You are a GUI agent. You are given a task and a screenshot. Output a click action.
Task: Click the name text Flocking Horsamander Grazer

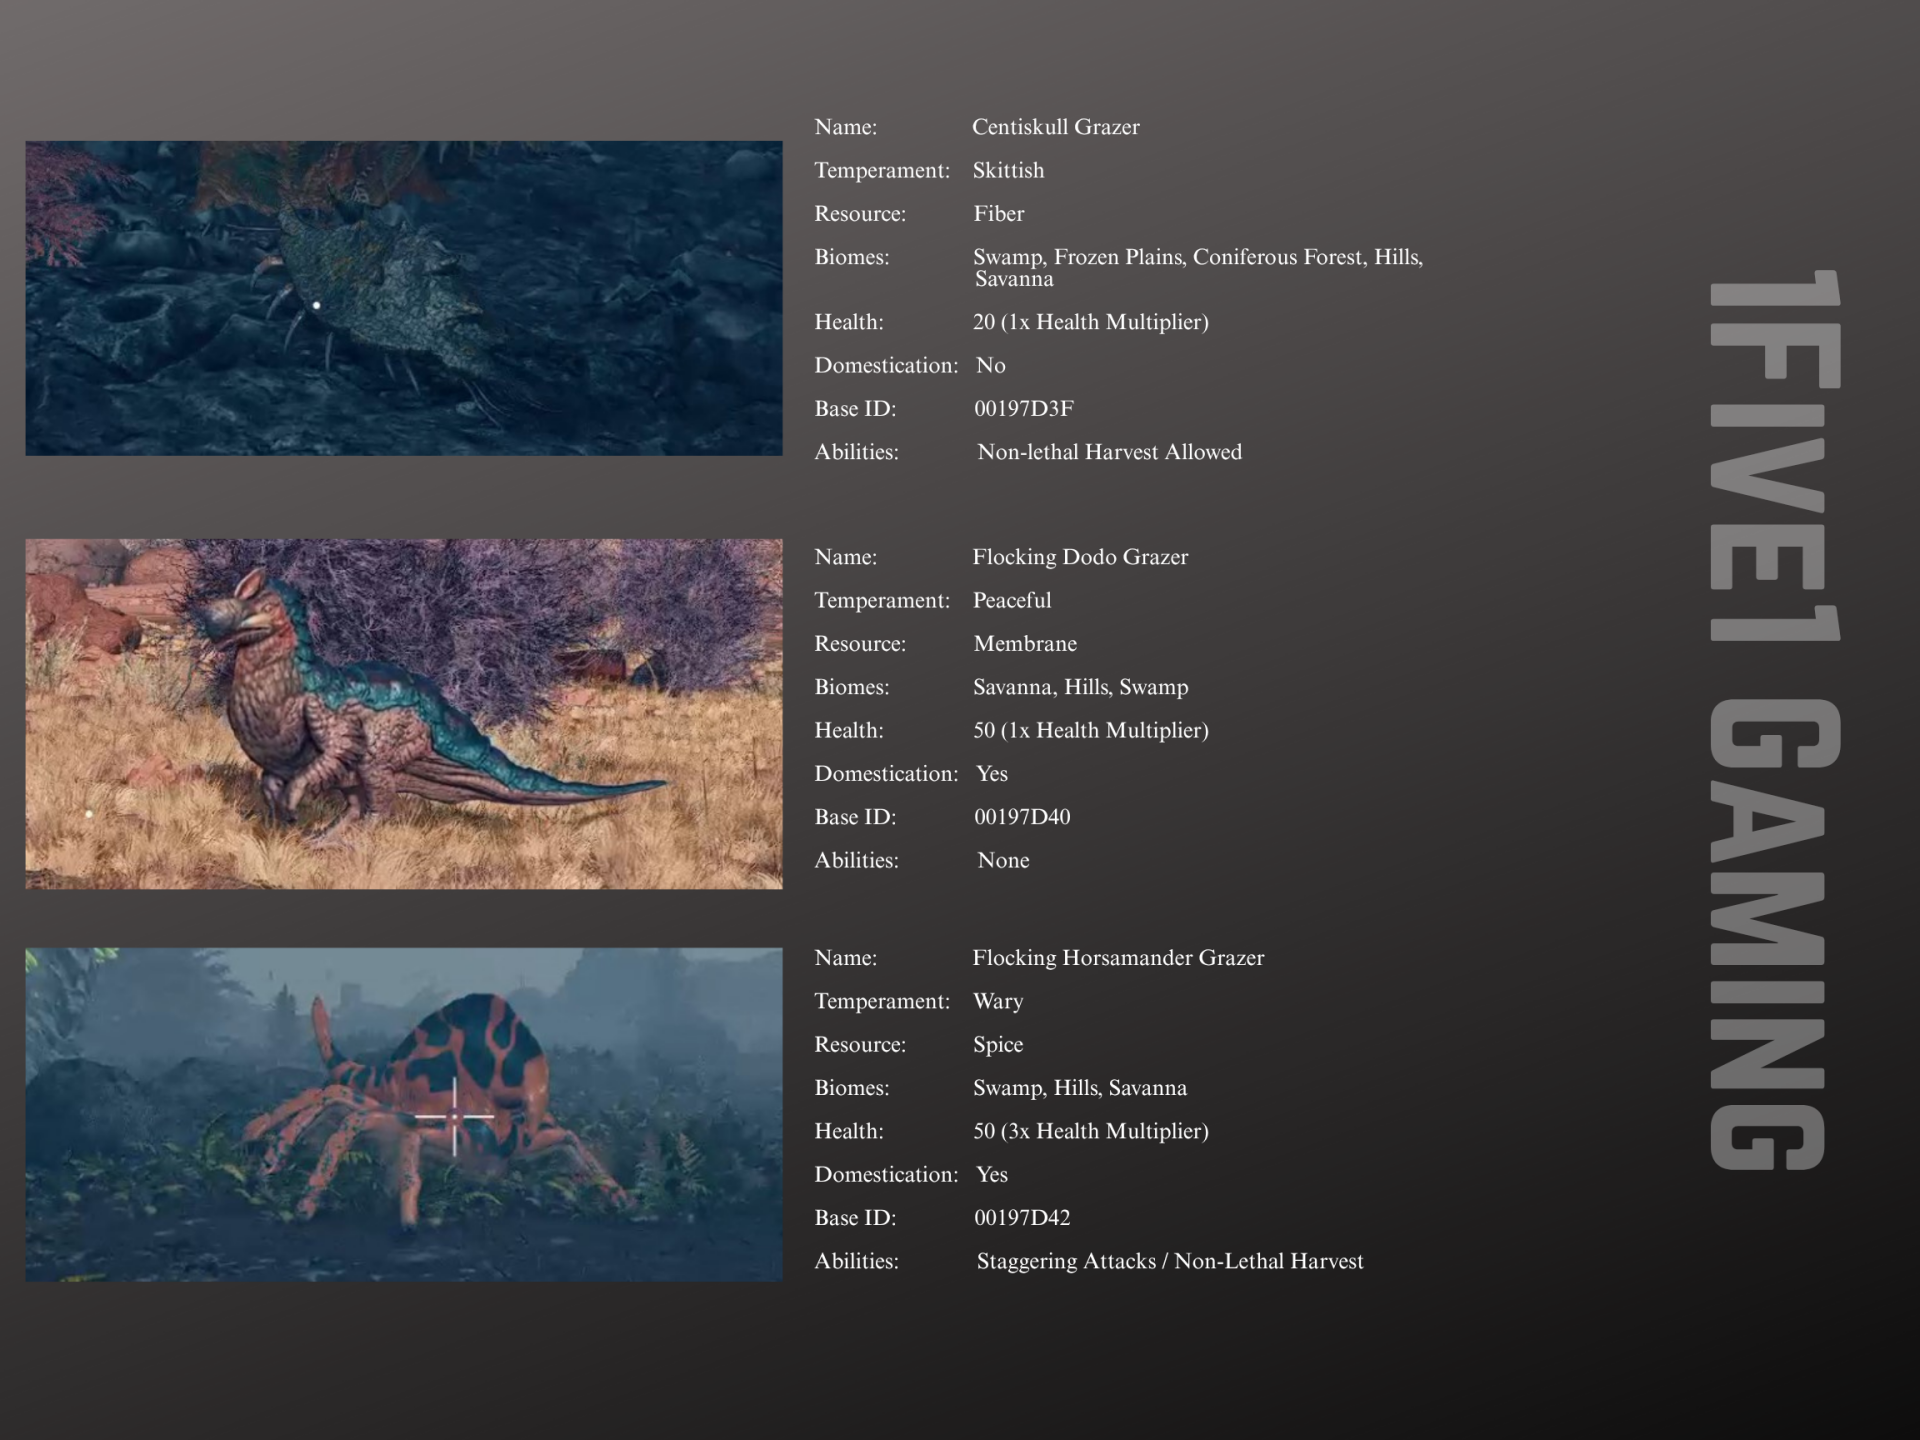pyautogui.click(x=1118, y=958)
